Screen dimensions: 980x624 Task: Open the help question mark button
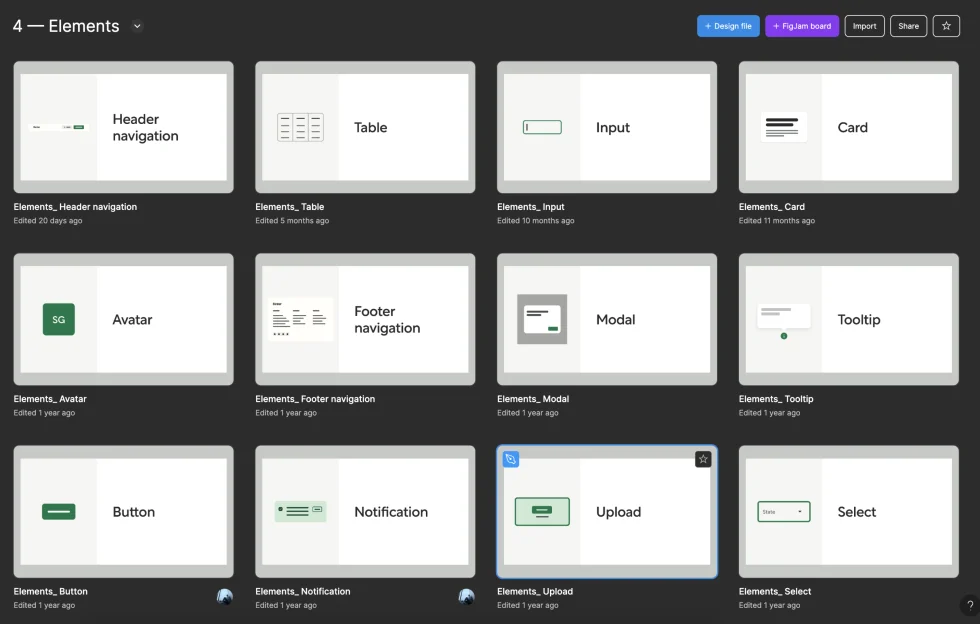[969, 605]
